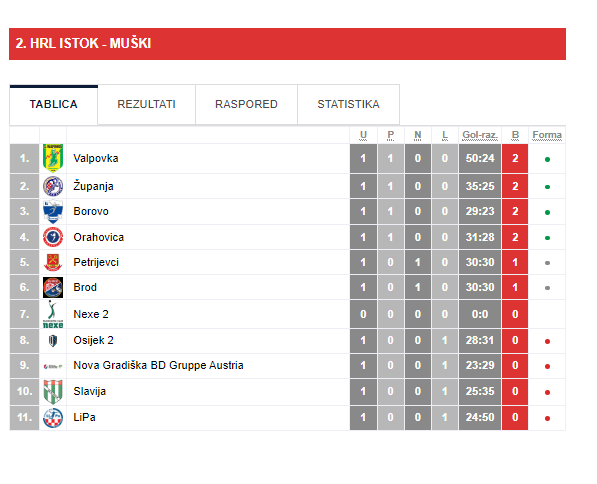Click the Slavija striped crest
Screen dimensions: 597x484
(x=53, y=391)
